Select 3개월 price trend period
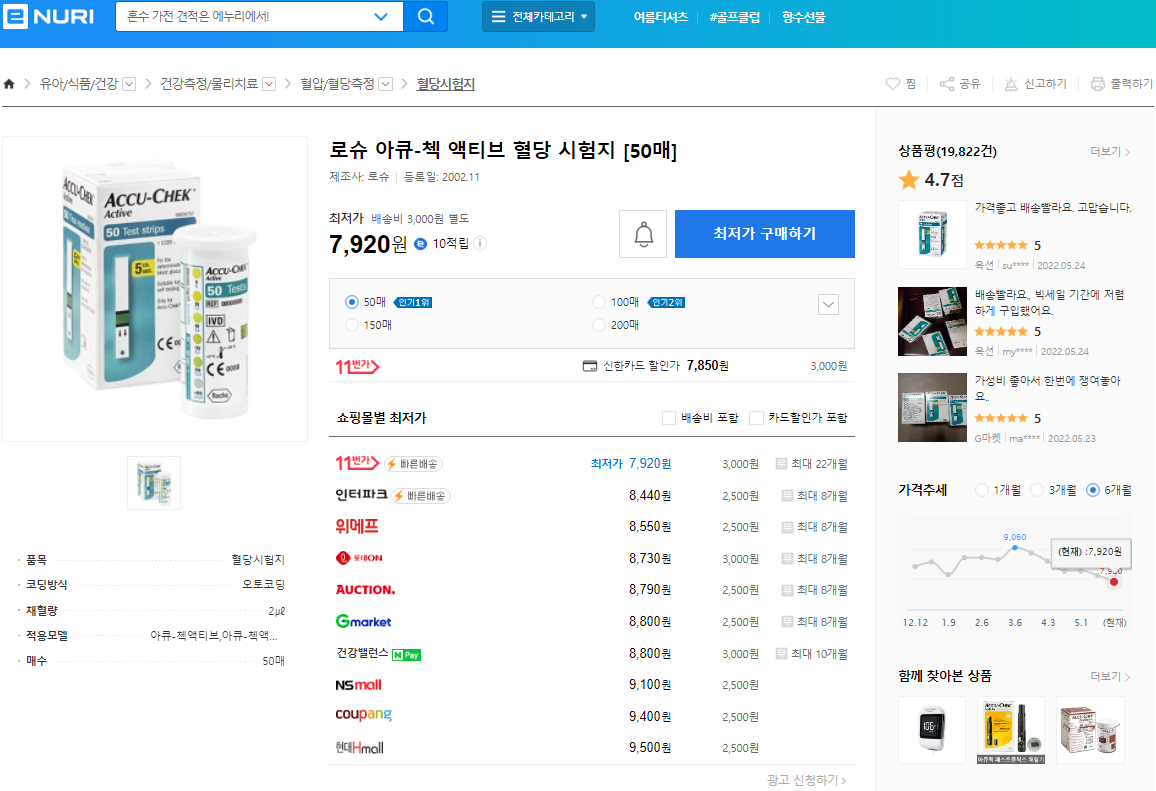This screenshot has height=791, width=1156. (x=1037, y=490)
